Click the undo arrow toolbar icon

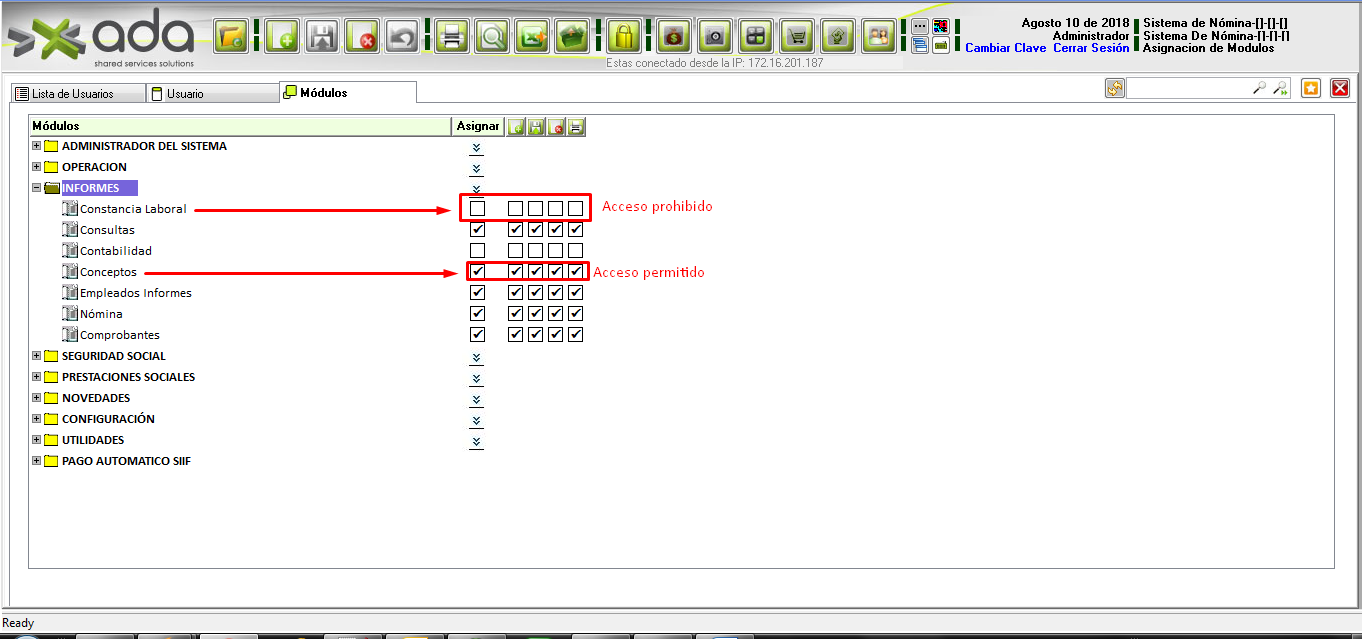pyautogui.click(x=401, y=37)
